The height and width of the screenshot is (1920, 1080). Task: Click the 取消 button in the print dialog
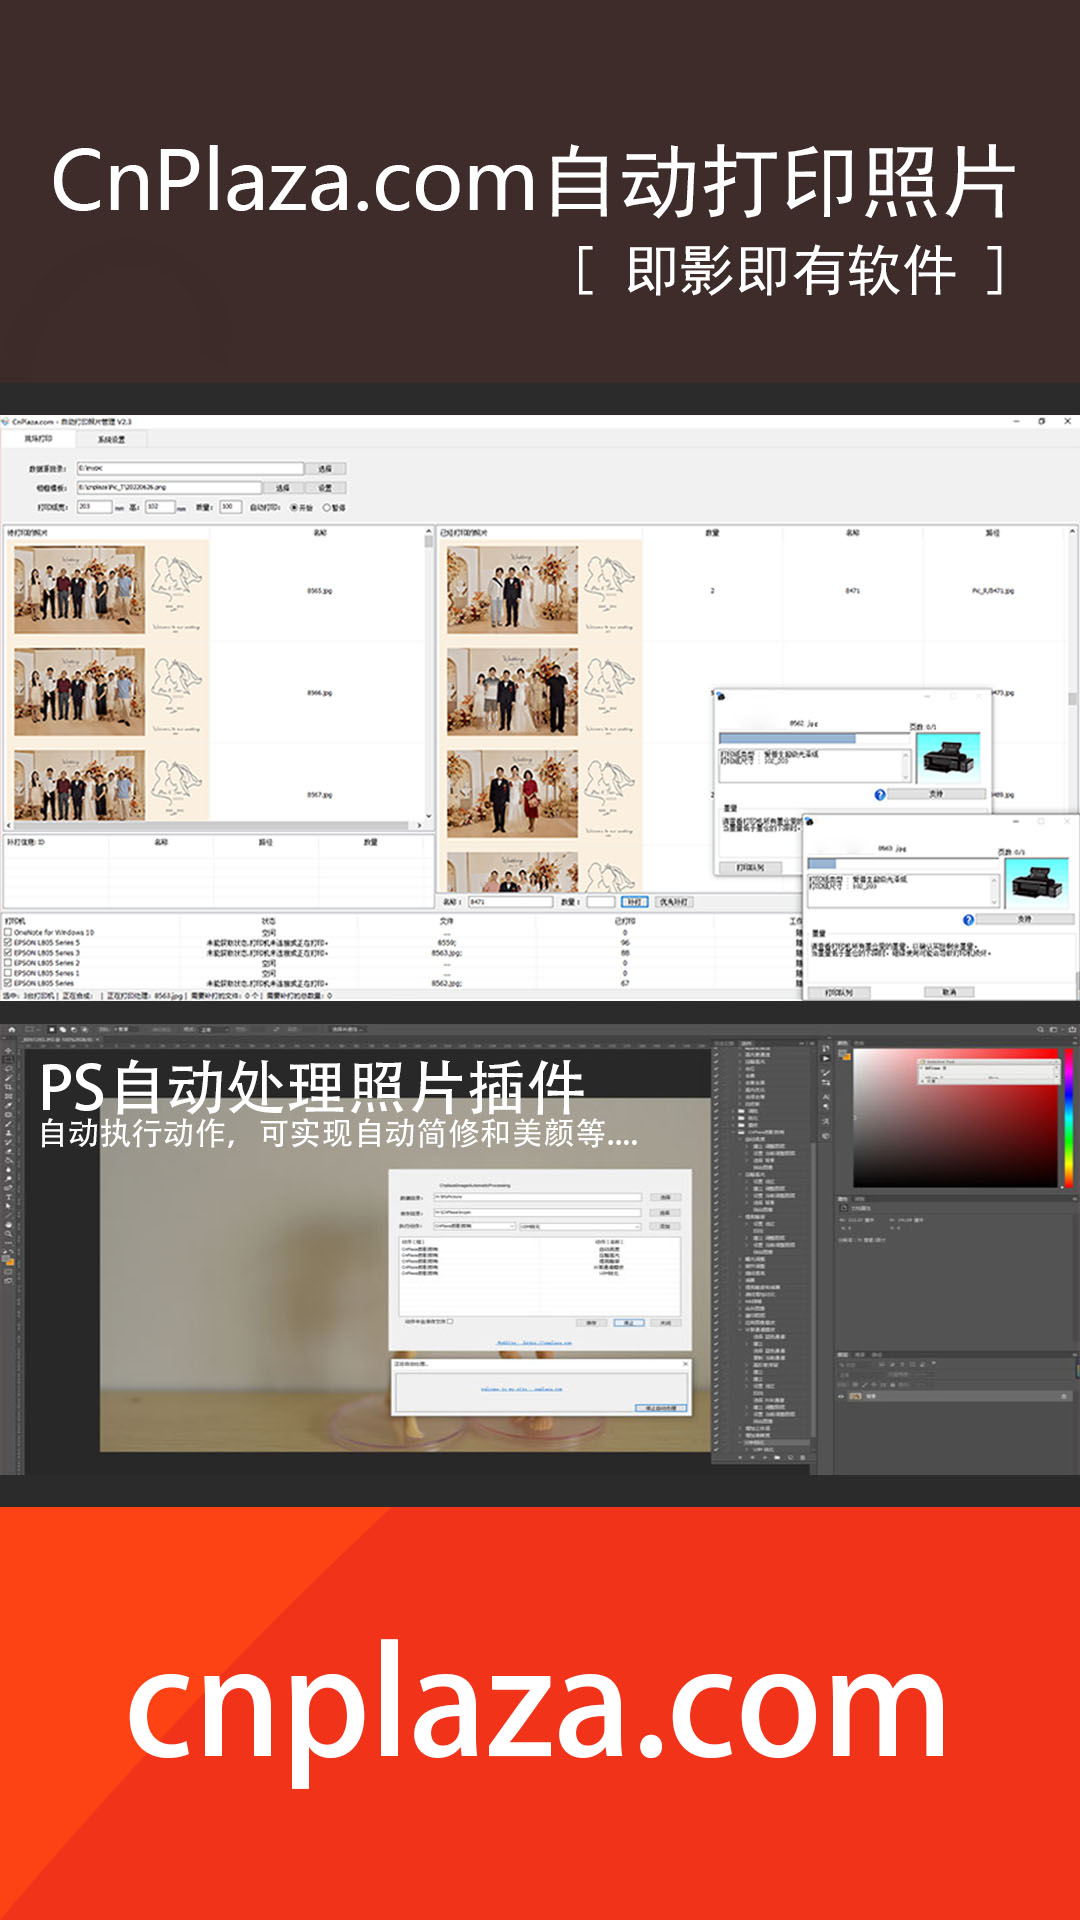point(949,992)
